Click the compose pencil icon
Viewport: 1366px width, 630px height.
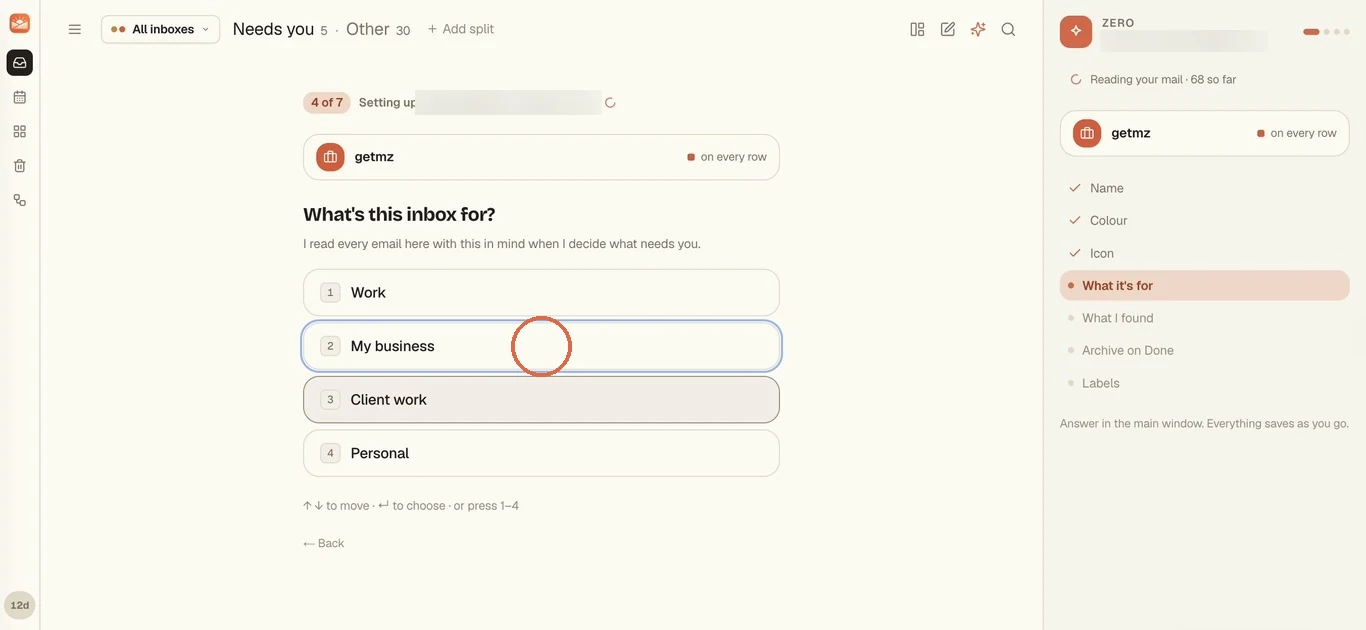coord(948,29)
